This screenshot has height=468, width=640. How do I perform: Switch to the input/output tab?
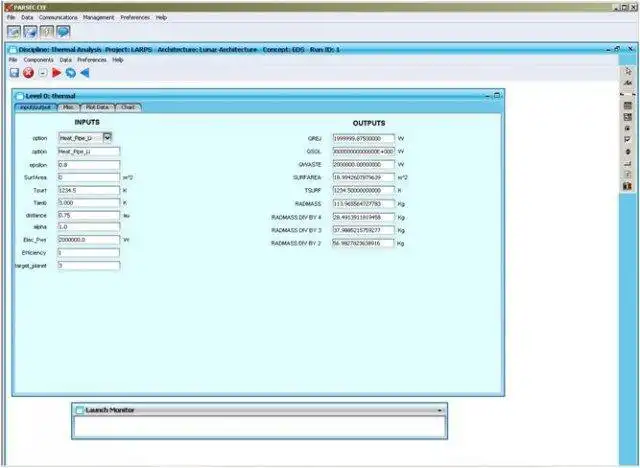(x=36, y=107)
